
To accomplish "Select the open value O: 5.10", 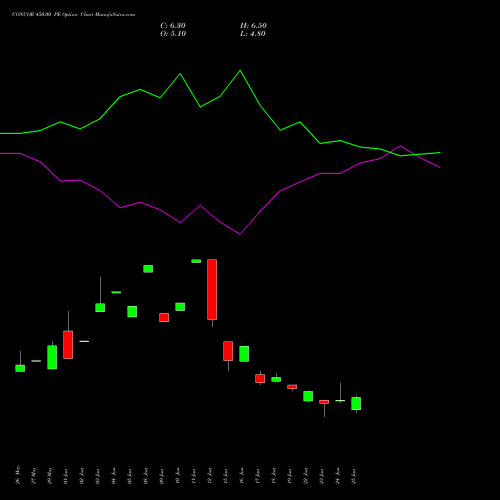I will click(x=173, y=34).
